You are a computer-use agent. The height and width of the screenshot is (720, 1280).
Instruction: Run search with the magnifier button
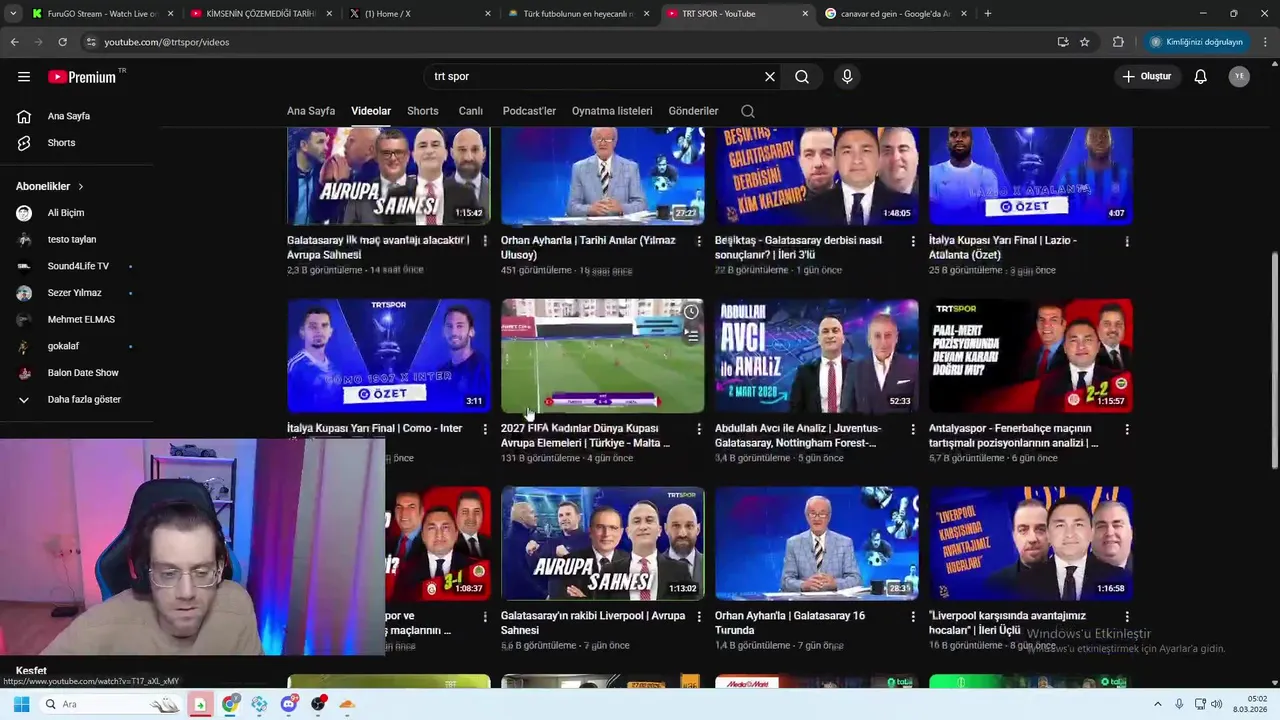pyautogui.click(x=802, y=77)
